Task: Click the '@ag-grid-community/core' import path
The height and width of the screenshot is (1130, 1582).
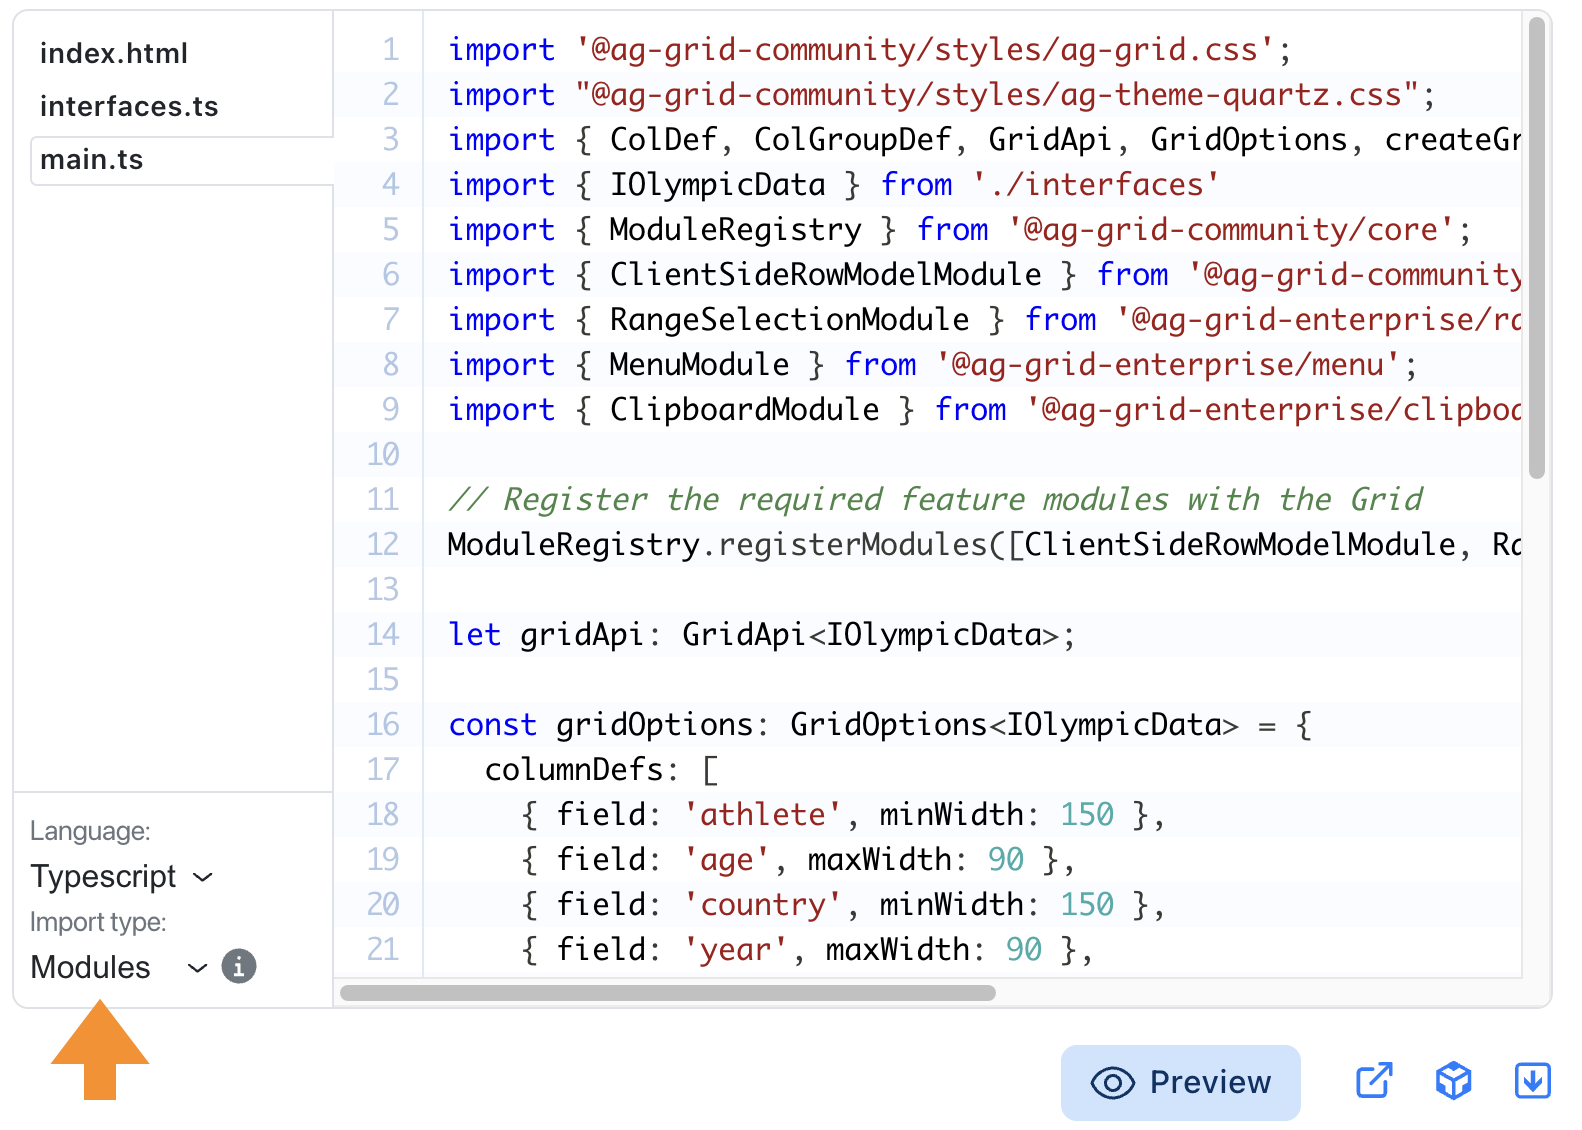Action: [x=1231, y=229]
